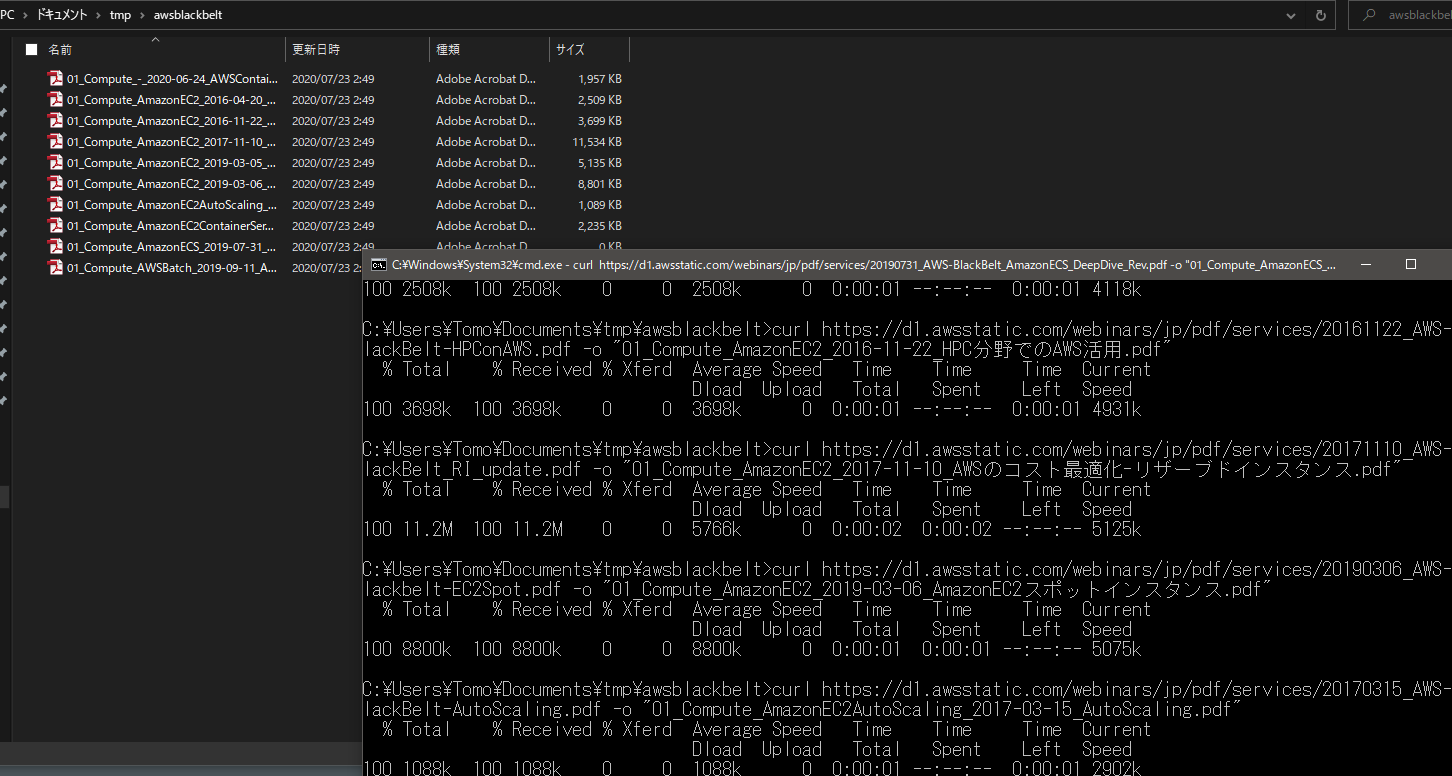Expand the chevron after tmp in breadcrumb
Viewport: 1452px width, 776px height.
pos(142,15)
